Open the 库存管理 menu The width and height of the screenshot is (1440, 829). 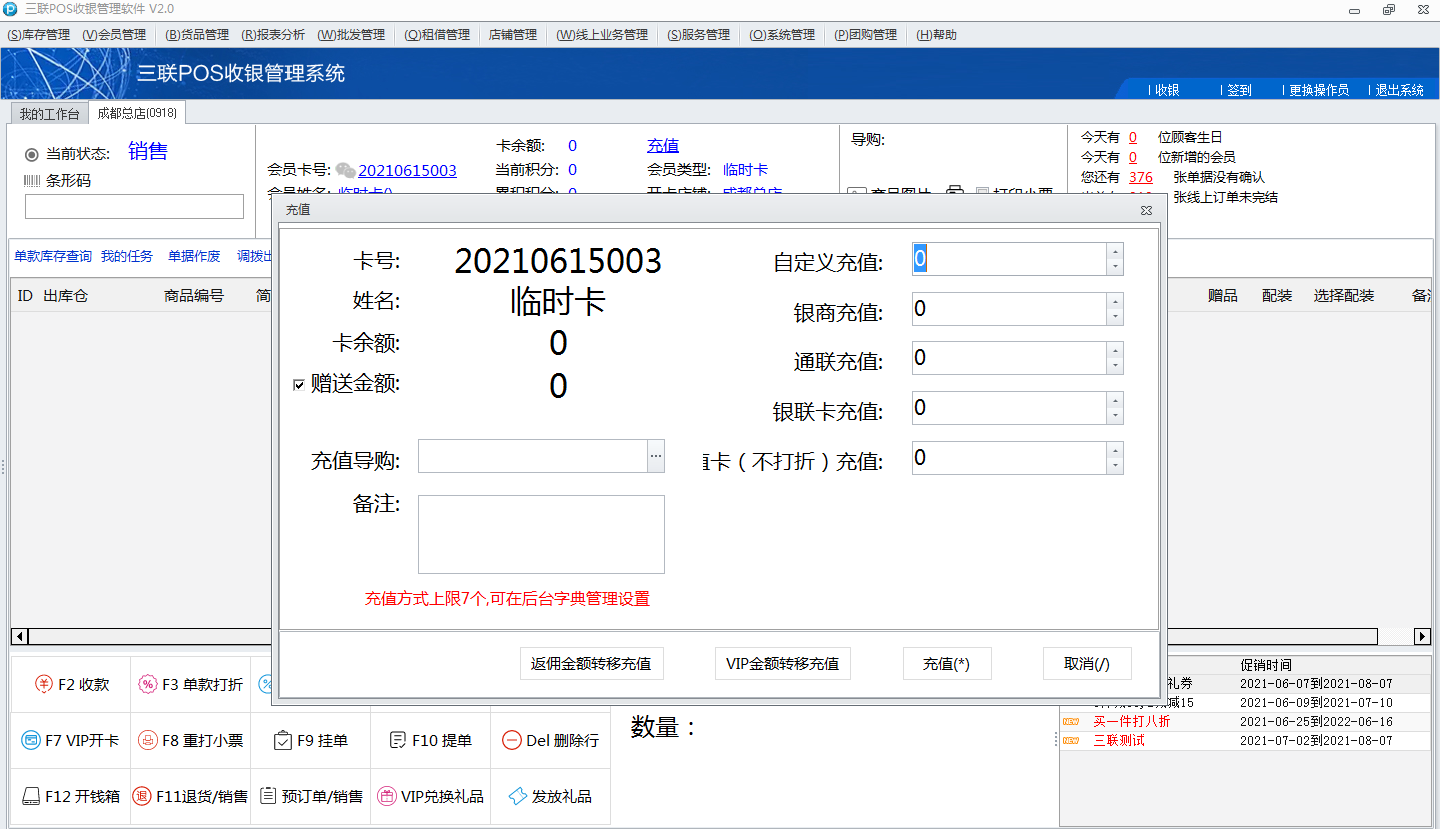pos(39,35)
